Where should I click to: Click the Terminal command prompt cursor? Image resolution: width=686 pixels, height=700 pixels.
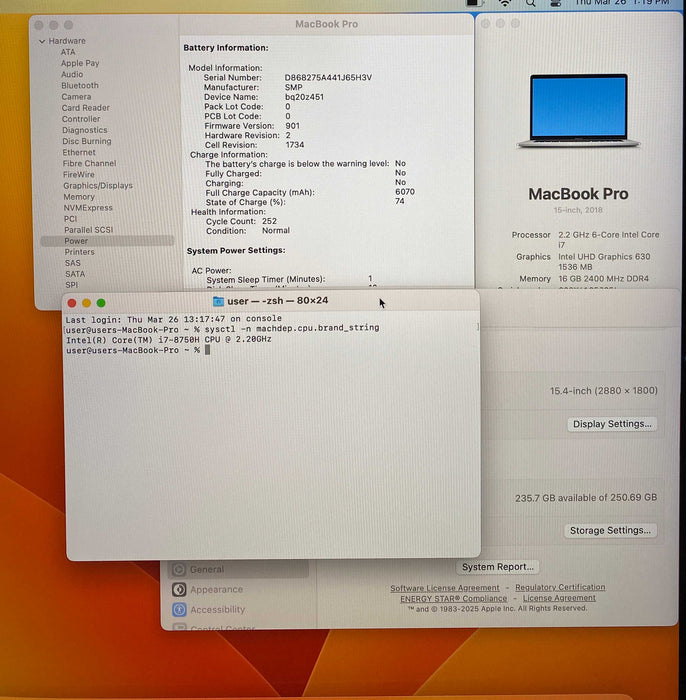click(207, 350)
